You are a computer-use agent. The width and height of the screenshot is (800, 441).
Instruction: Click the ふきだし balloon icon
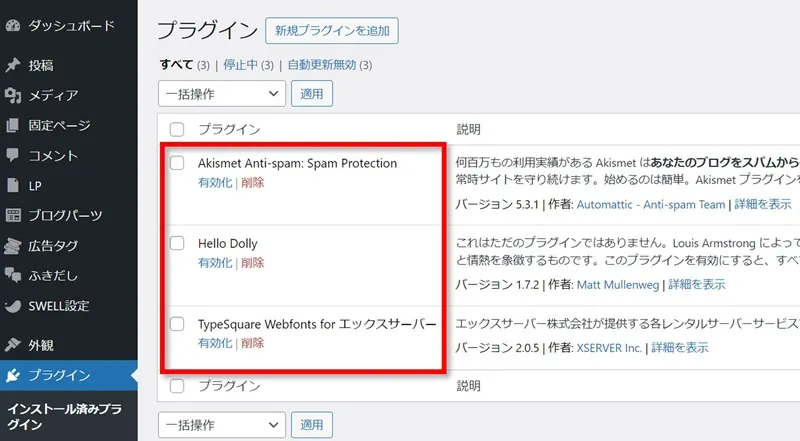click(13, 276)
